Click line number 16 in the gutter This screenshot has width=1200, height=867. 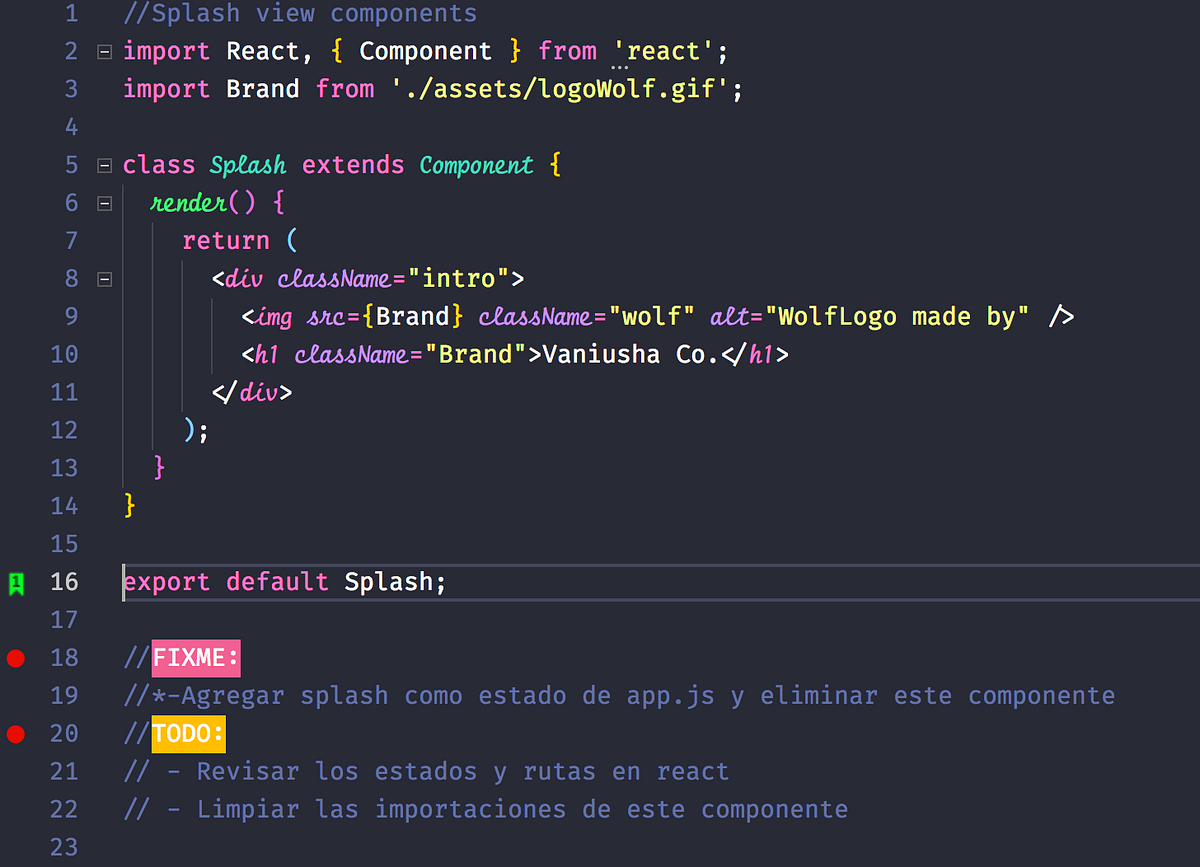pos(64,582)
